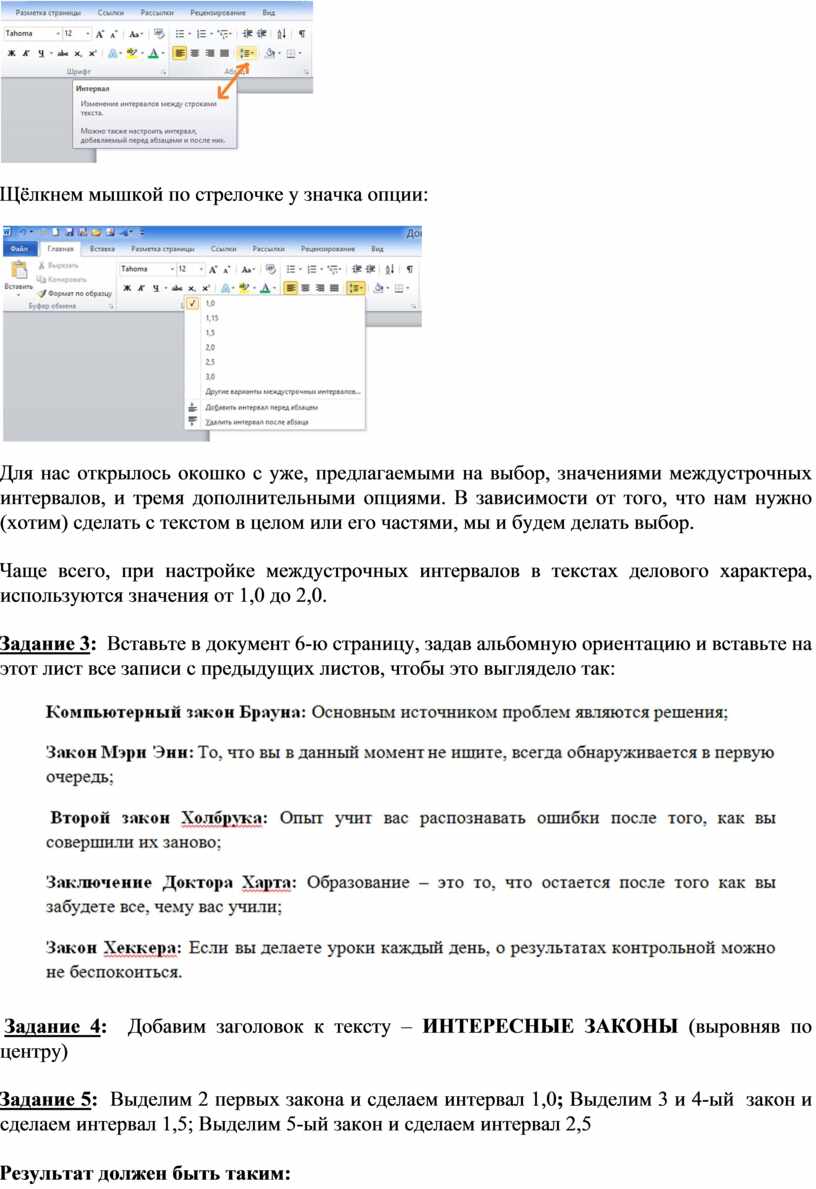Open Tahoma font box in Интервал tooltip screenshot
Screen dimensions: 816x1189
pyautogui.click(x=31, y=33)
